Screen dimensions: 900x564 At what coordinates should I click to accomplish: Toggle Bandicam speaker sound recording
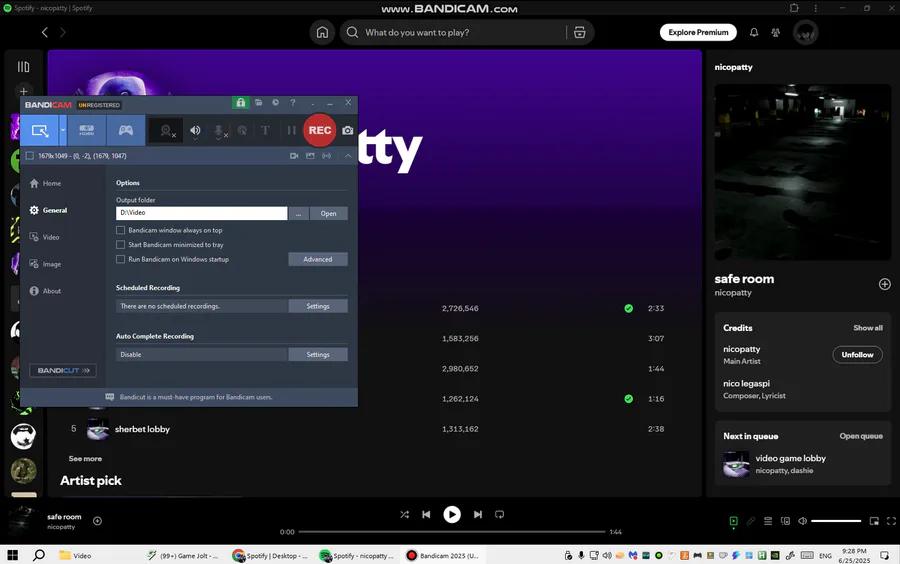click(195, 131)
